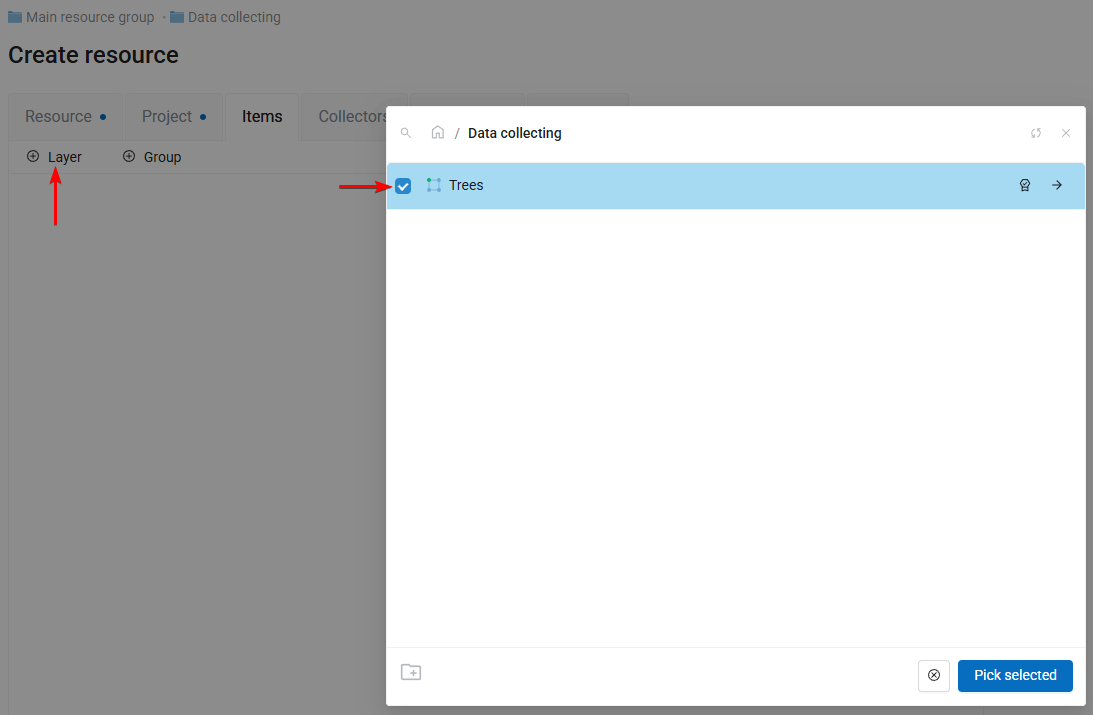Select the Trees row by its name
The image size is (1093, 715).
coord(466,185)
